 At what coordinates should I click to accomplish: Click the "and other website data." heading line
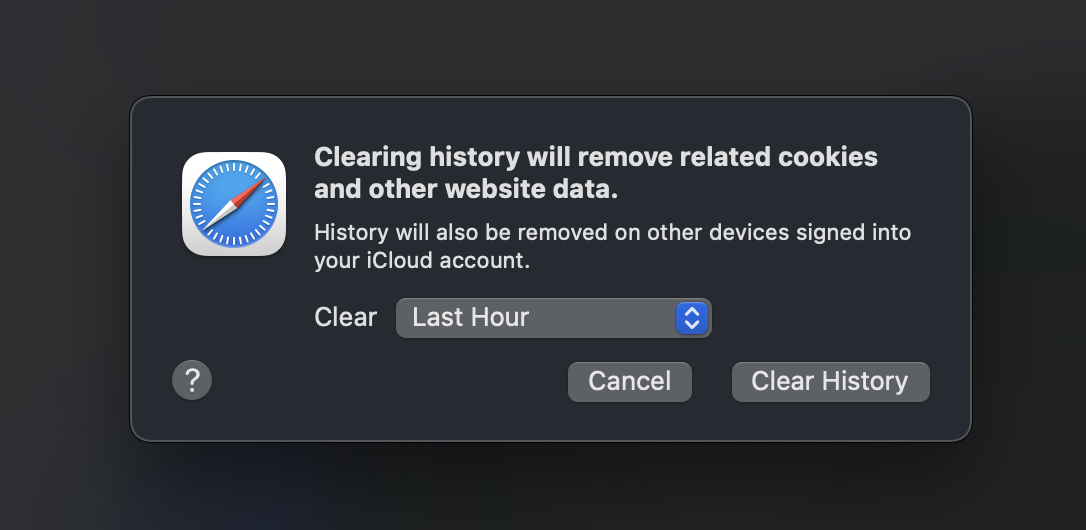(x=466, y=188)
